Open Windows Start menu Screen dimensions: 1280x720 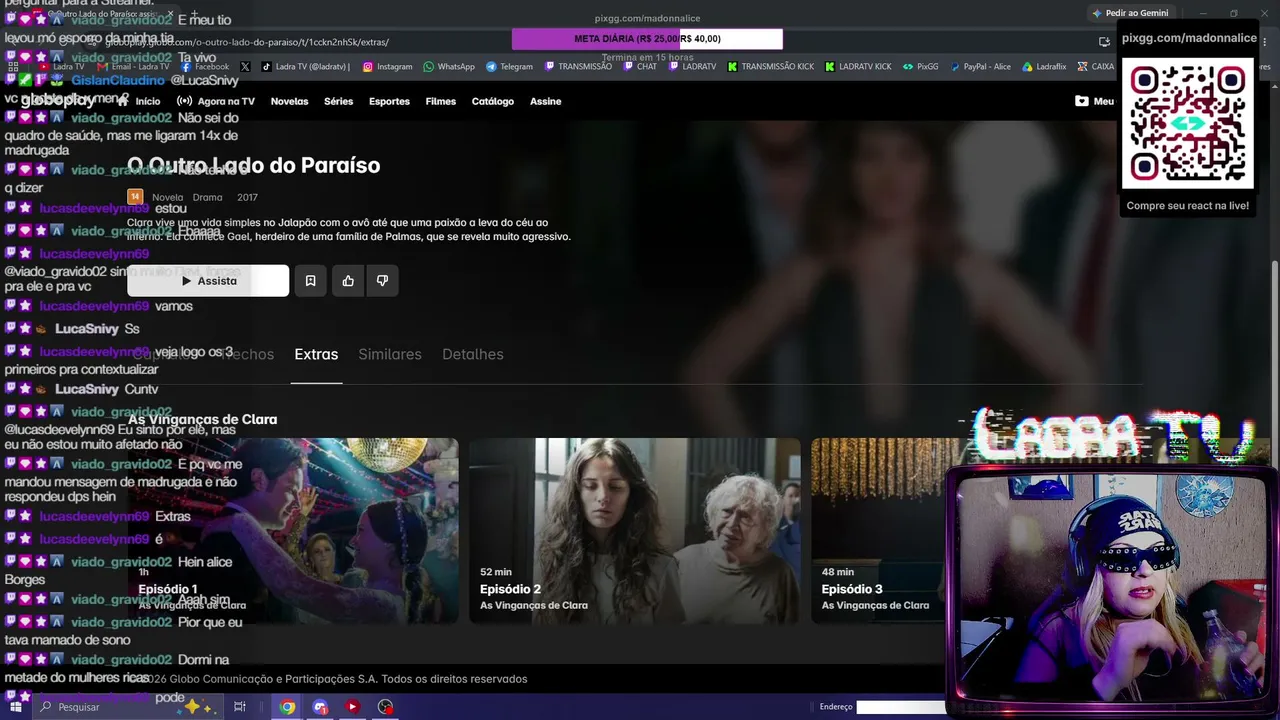15,707
